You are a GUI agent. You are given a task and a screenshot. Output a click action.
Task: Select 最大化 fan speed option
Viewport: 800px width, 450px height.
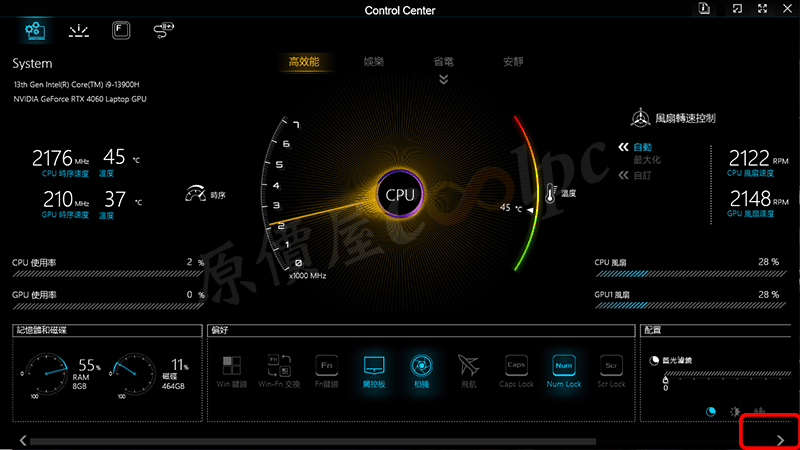646,160
